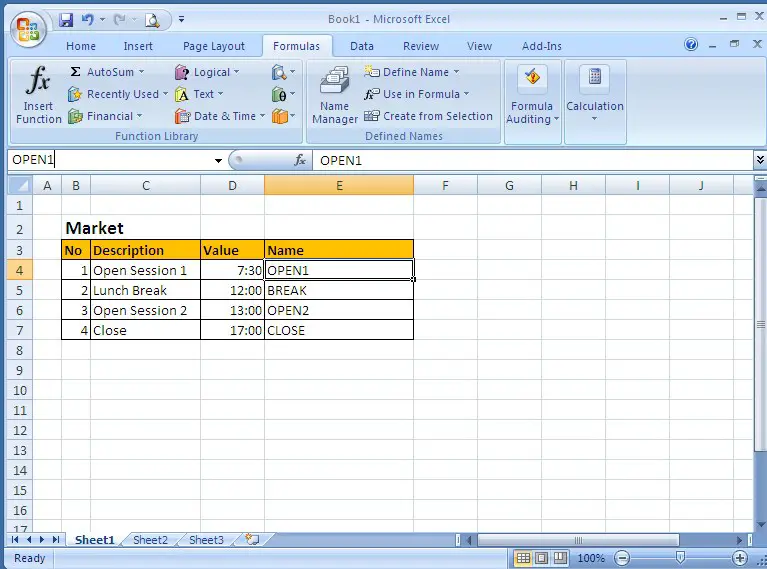Open the Name Manager

point(335,95)
